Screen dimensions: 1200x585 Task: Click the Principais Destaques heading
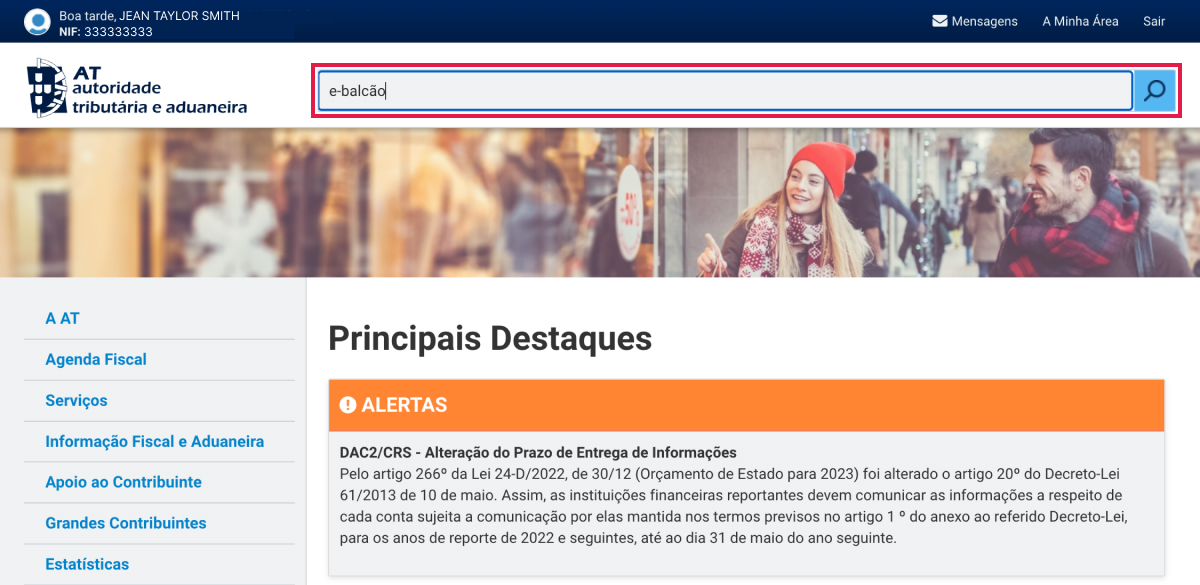click(x=490, y=338)
